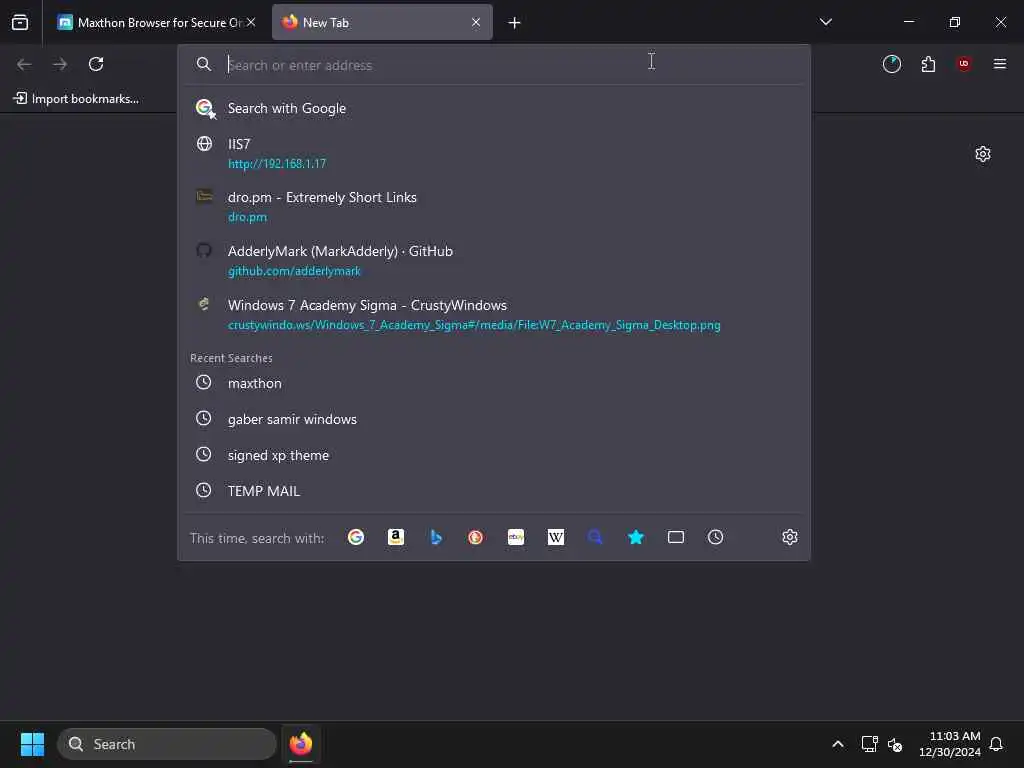Open new tab page settings gear
This screenshot has height=768, width=1024.
(x=982, y=154)
